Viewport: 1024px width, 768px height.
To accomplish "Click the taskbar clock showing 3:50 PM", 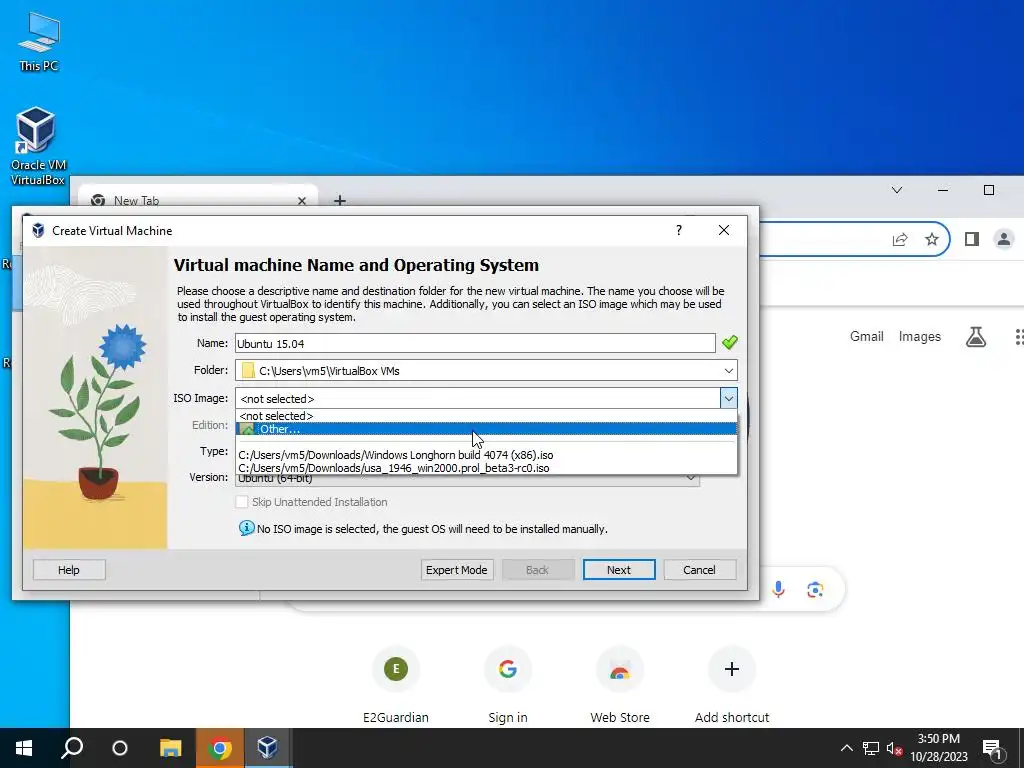I will click(x=938, y=748).
